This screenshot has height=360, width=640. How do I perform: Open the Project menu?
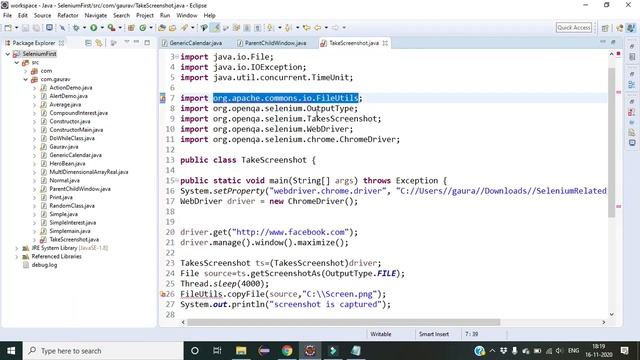145,16
